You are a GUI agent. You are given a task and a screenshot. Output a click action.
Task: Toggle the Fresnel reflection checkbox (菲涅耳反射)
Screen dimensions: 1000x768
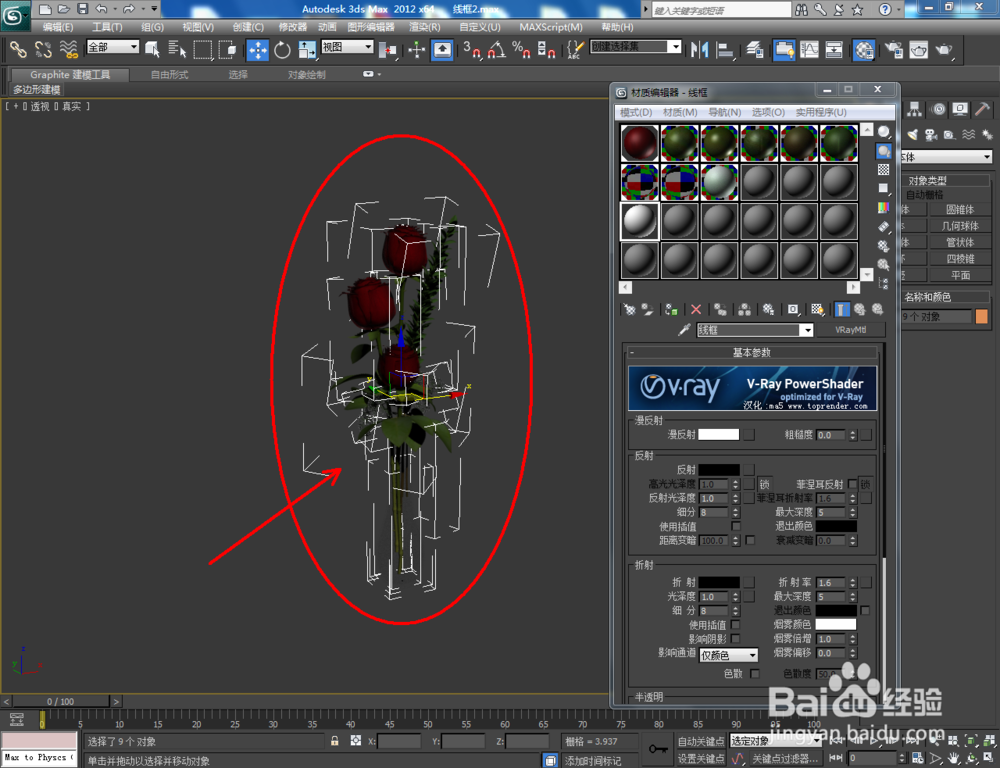click(853, 484)
